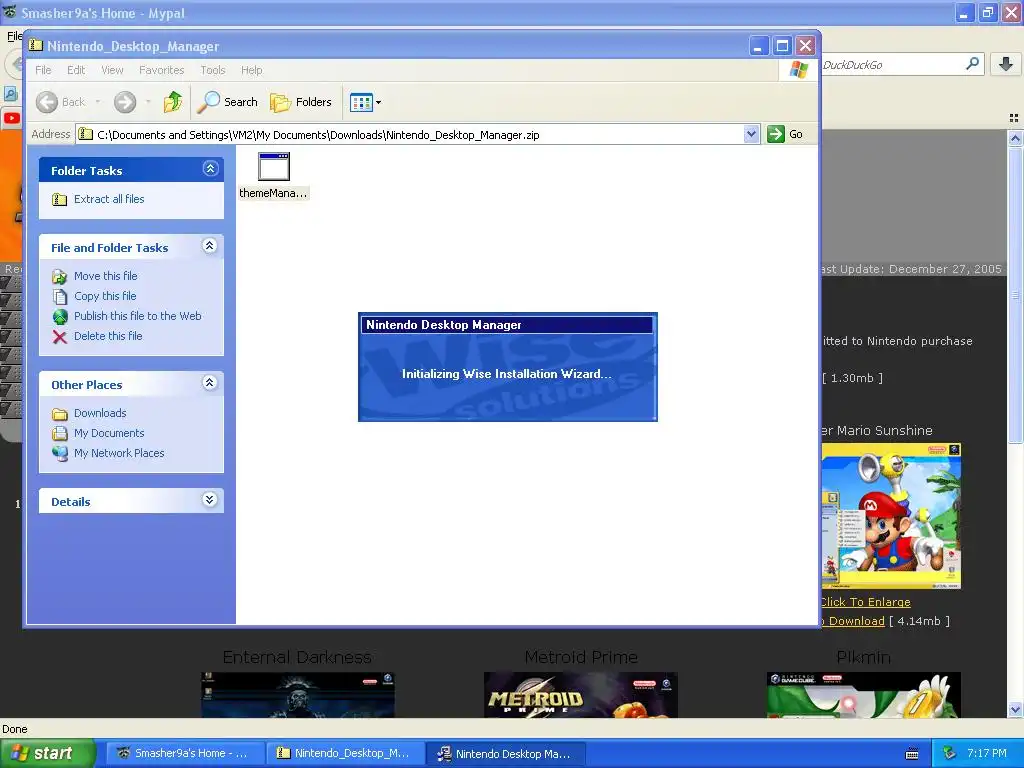This screenshot has width=1024, height=768.
Task: Click Copy this file
Action: pos(105,296)
